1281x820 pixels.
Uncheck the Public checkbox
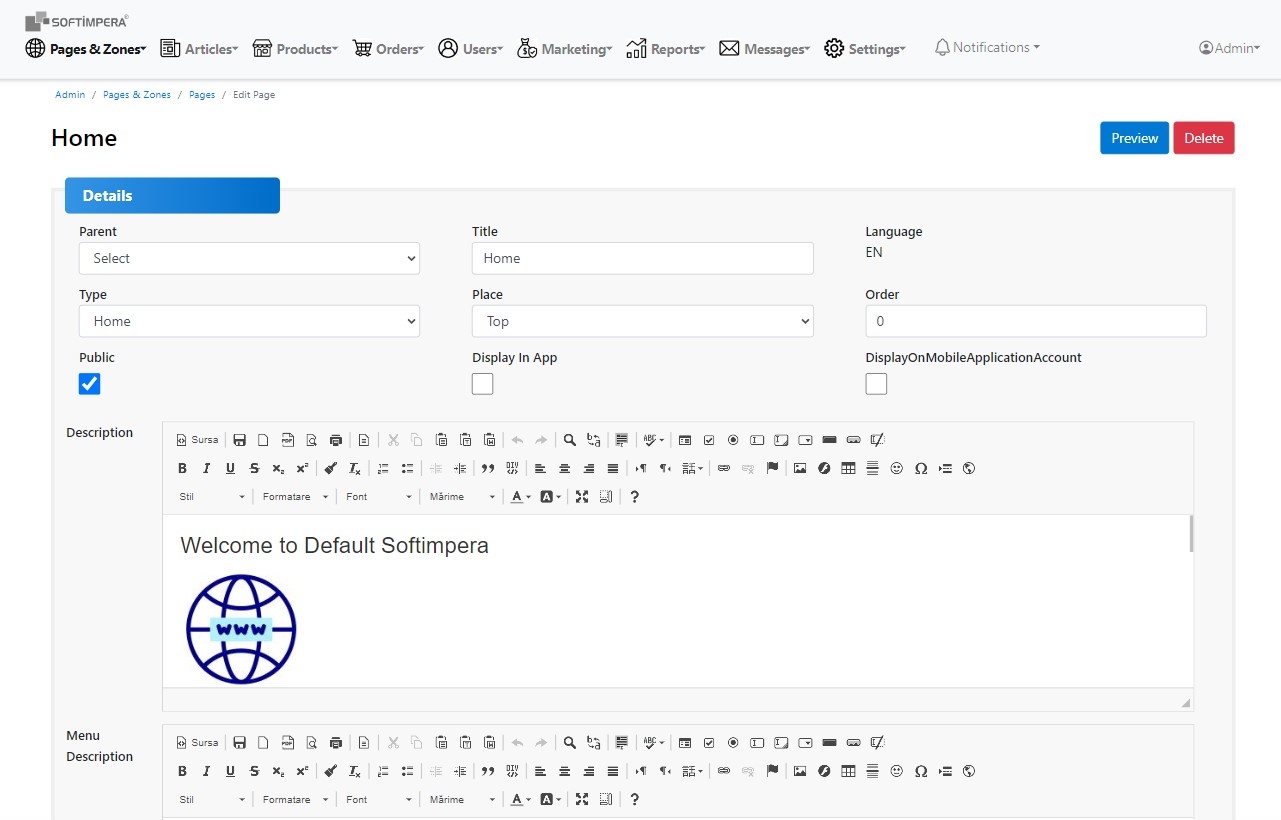90,384
